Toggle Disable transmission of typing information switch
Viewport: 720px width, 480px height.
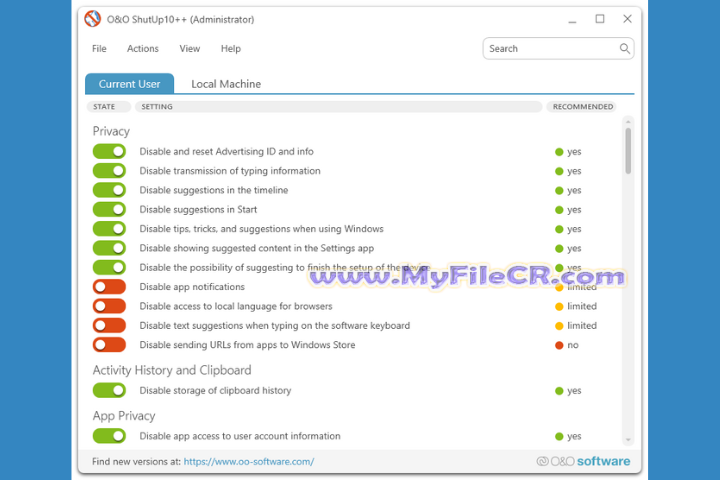[x=109, y=171]
